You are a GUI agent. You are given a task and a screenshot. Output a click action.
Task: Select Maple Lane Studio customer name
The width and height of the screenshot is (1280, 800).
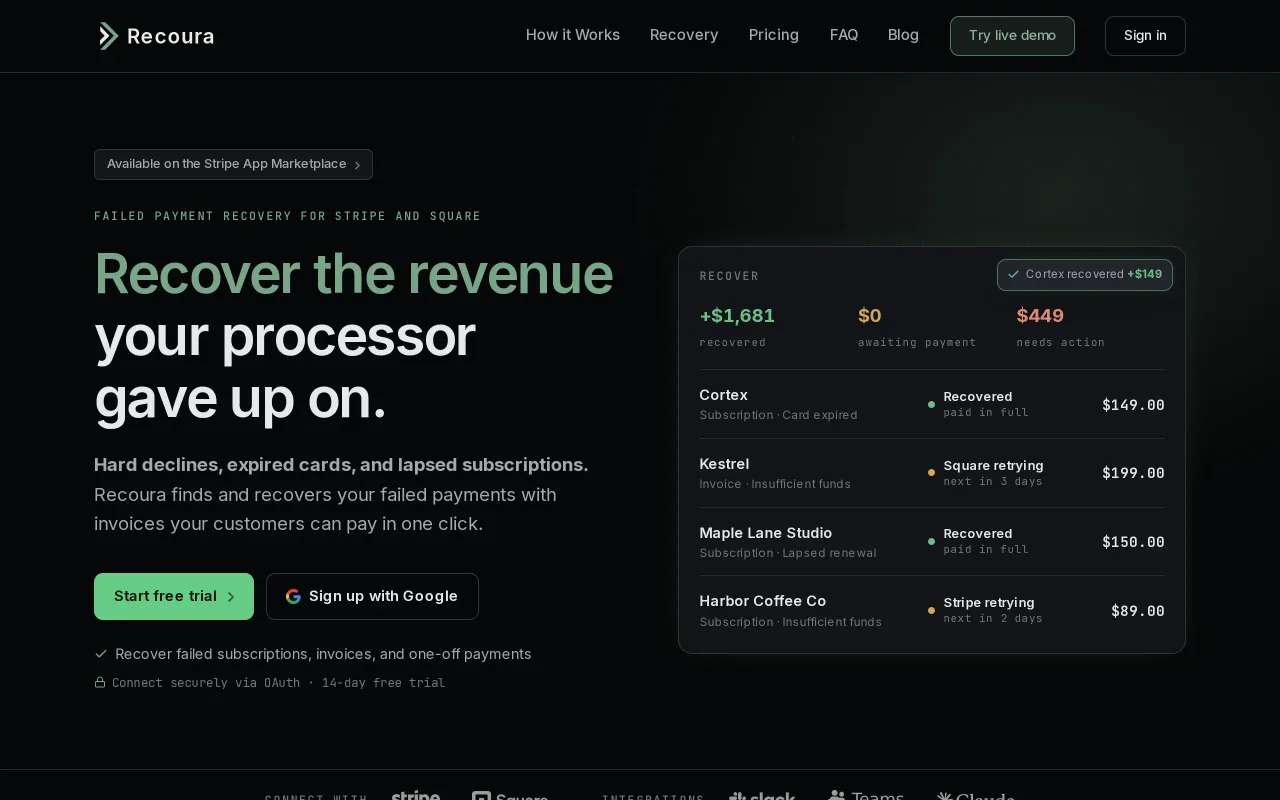point(765,533)
